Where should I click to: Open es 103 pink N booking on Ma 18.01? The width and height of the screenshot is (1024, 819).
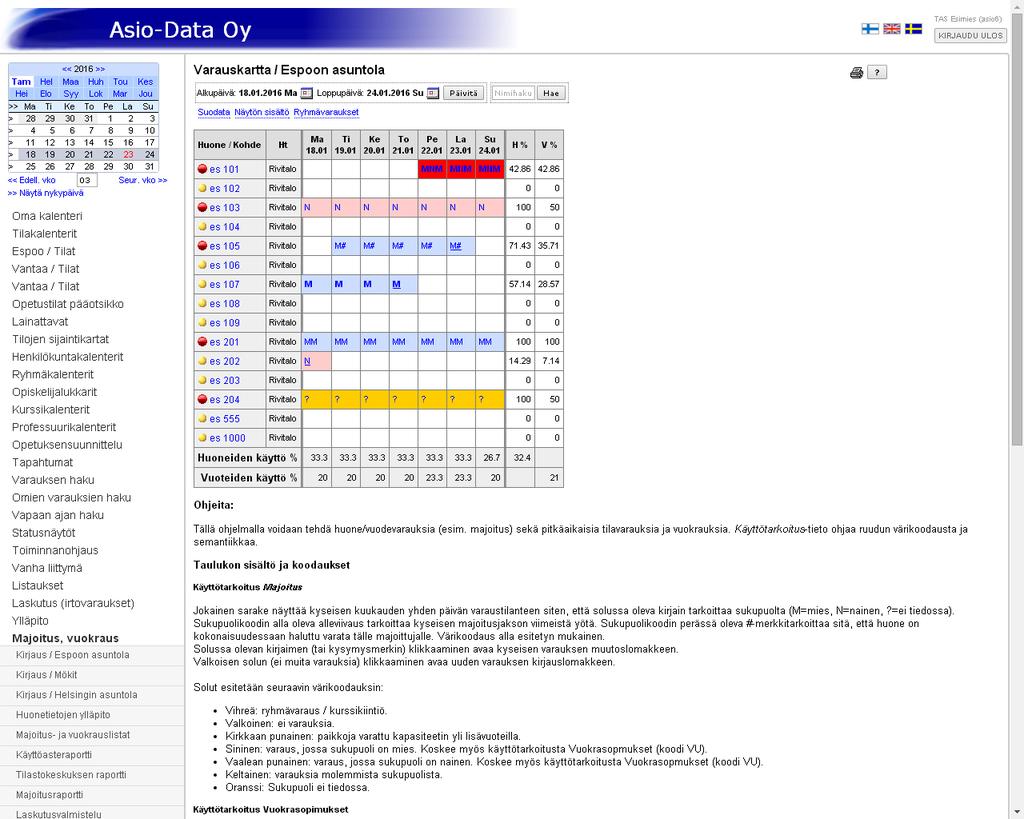(316, 207)
